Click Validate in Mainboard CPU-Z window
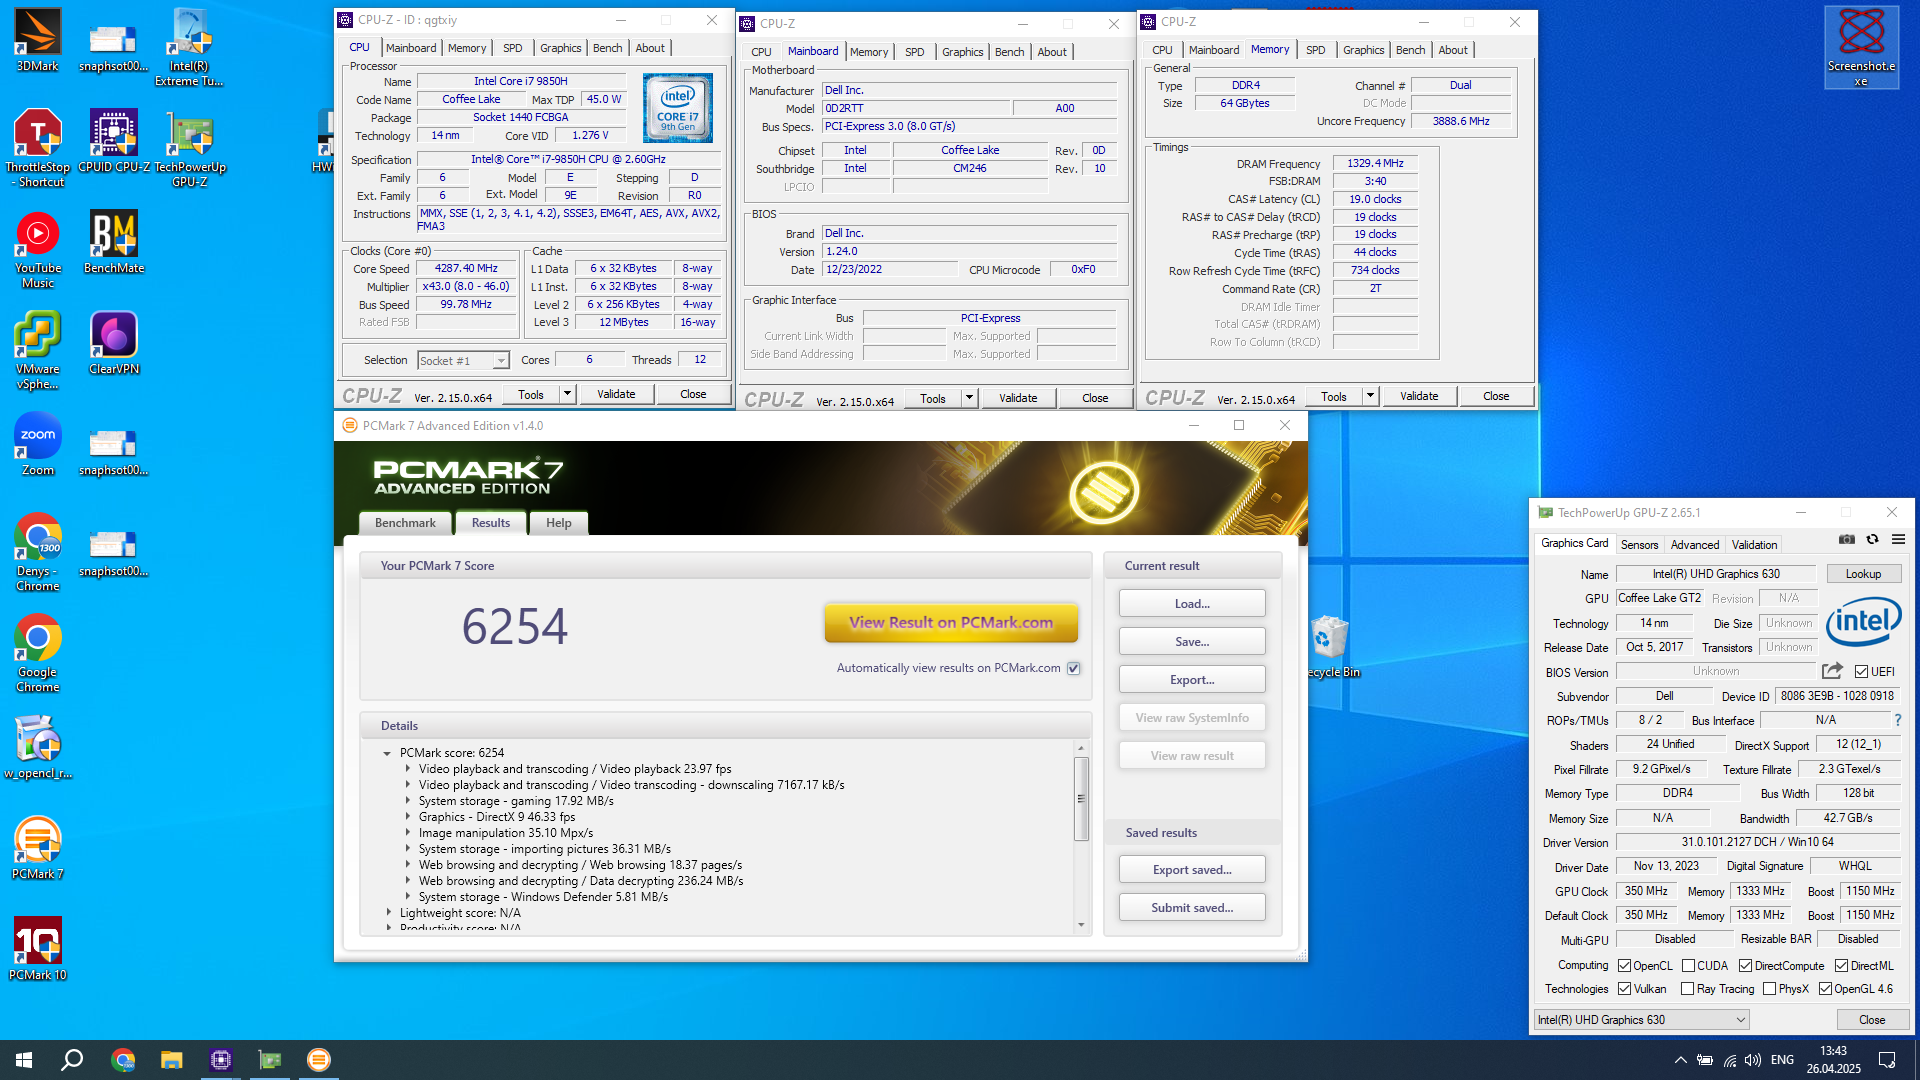 [1018, 398]
